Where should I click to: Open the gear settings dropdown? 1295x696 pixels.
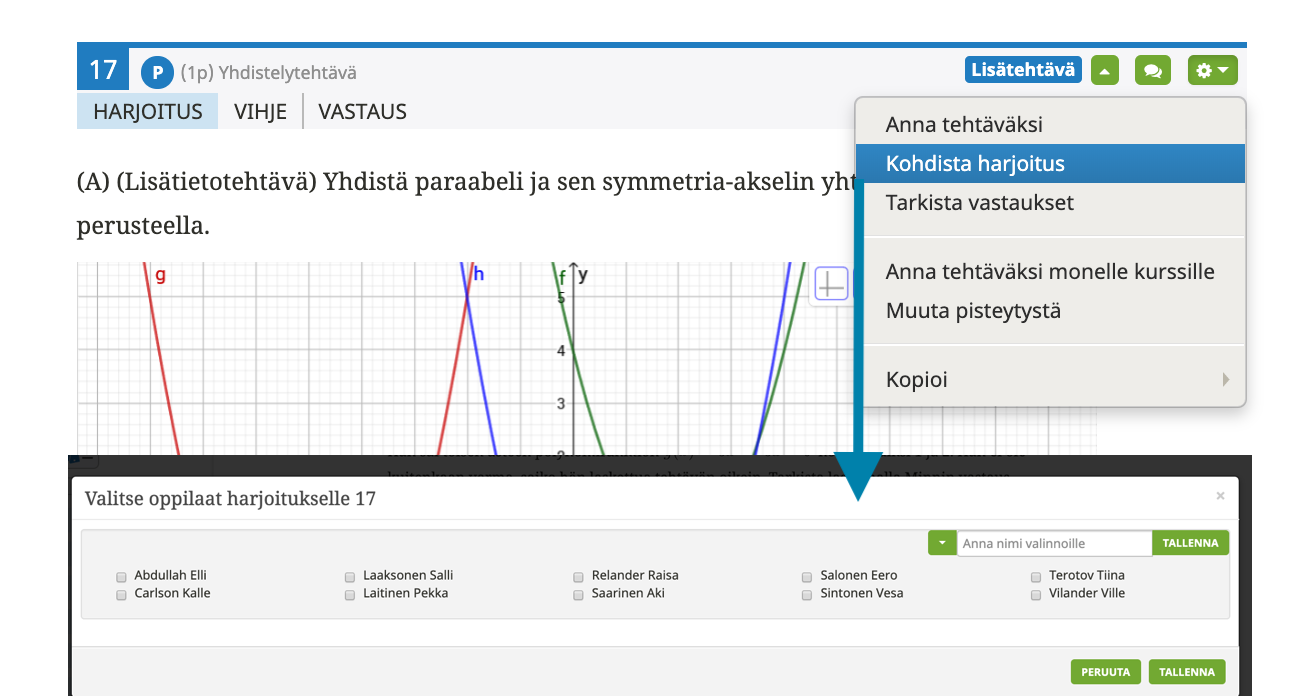tap(1212, 71)
